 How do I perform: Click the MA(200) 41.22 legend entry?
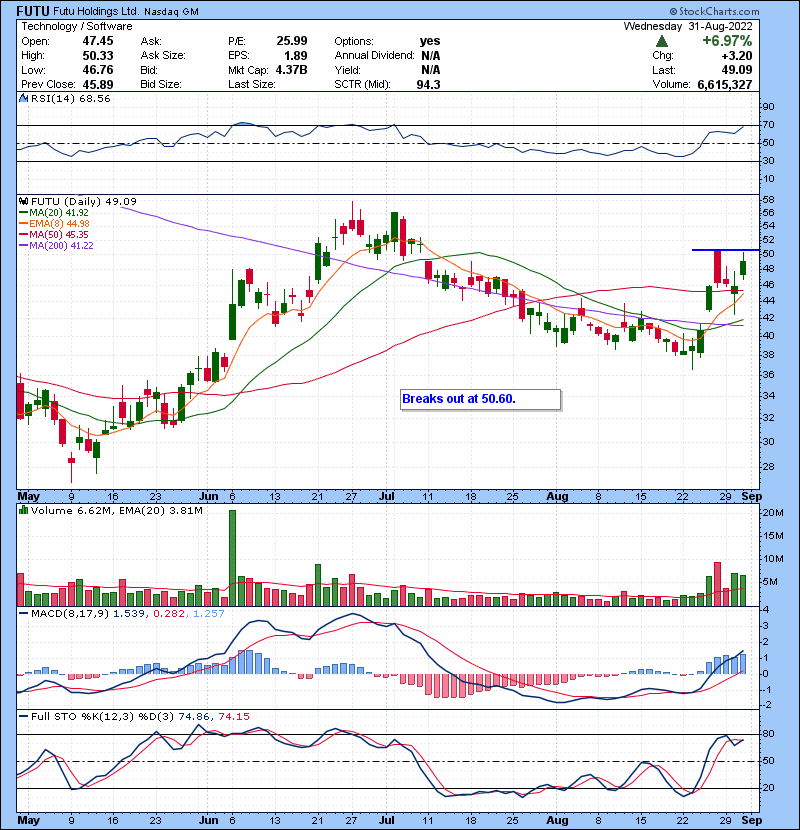[x=56, y=246]
